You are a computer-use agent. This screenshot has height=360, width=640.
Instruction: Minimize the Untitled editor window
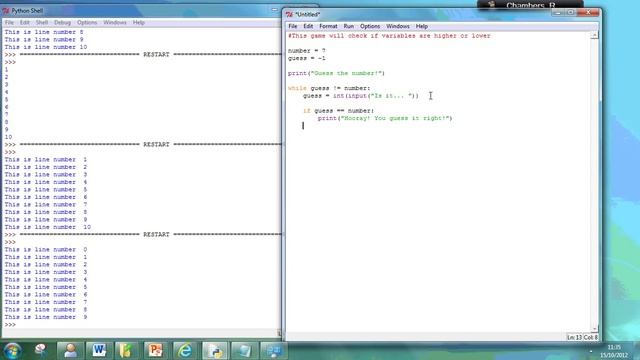click(x=558, y=13)
